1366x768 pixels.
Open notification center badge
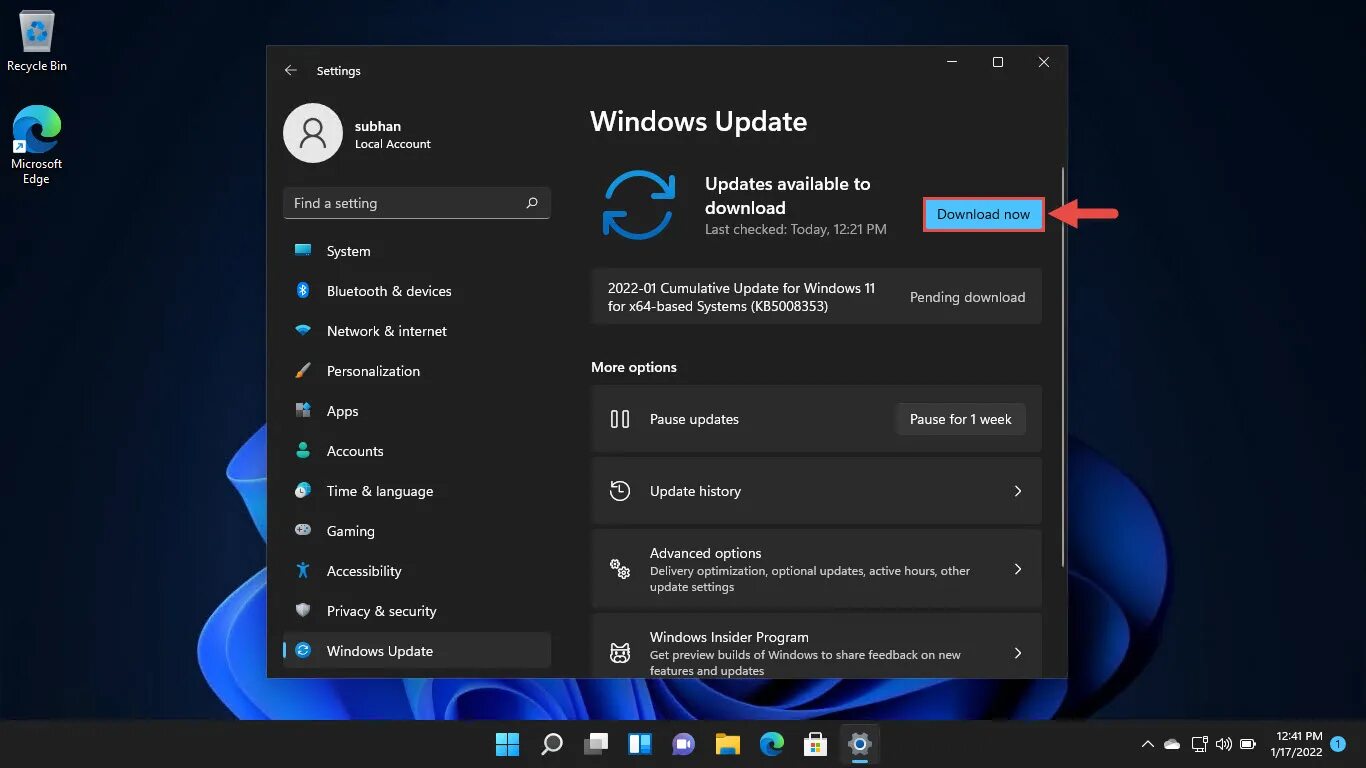point(1338,744)
